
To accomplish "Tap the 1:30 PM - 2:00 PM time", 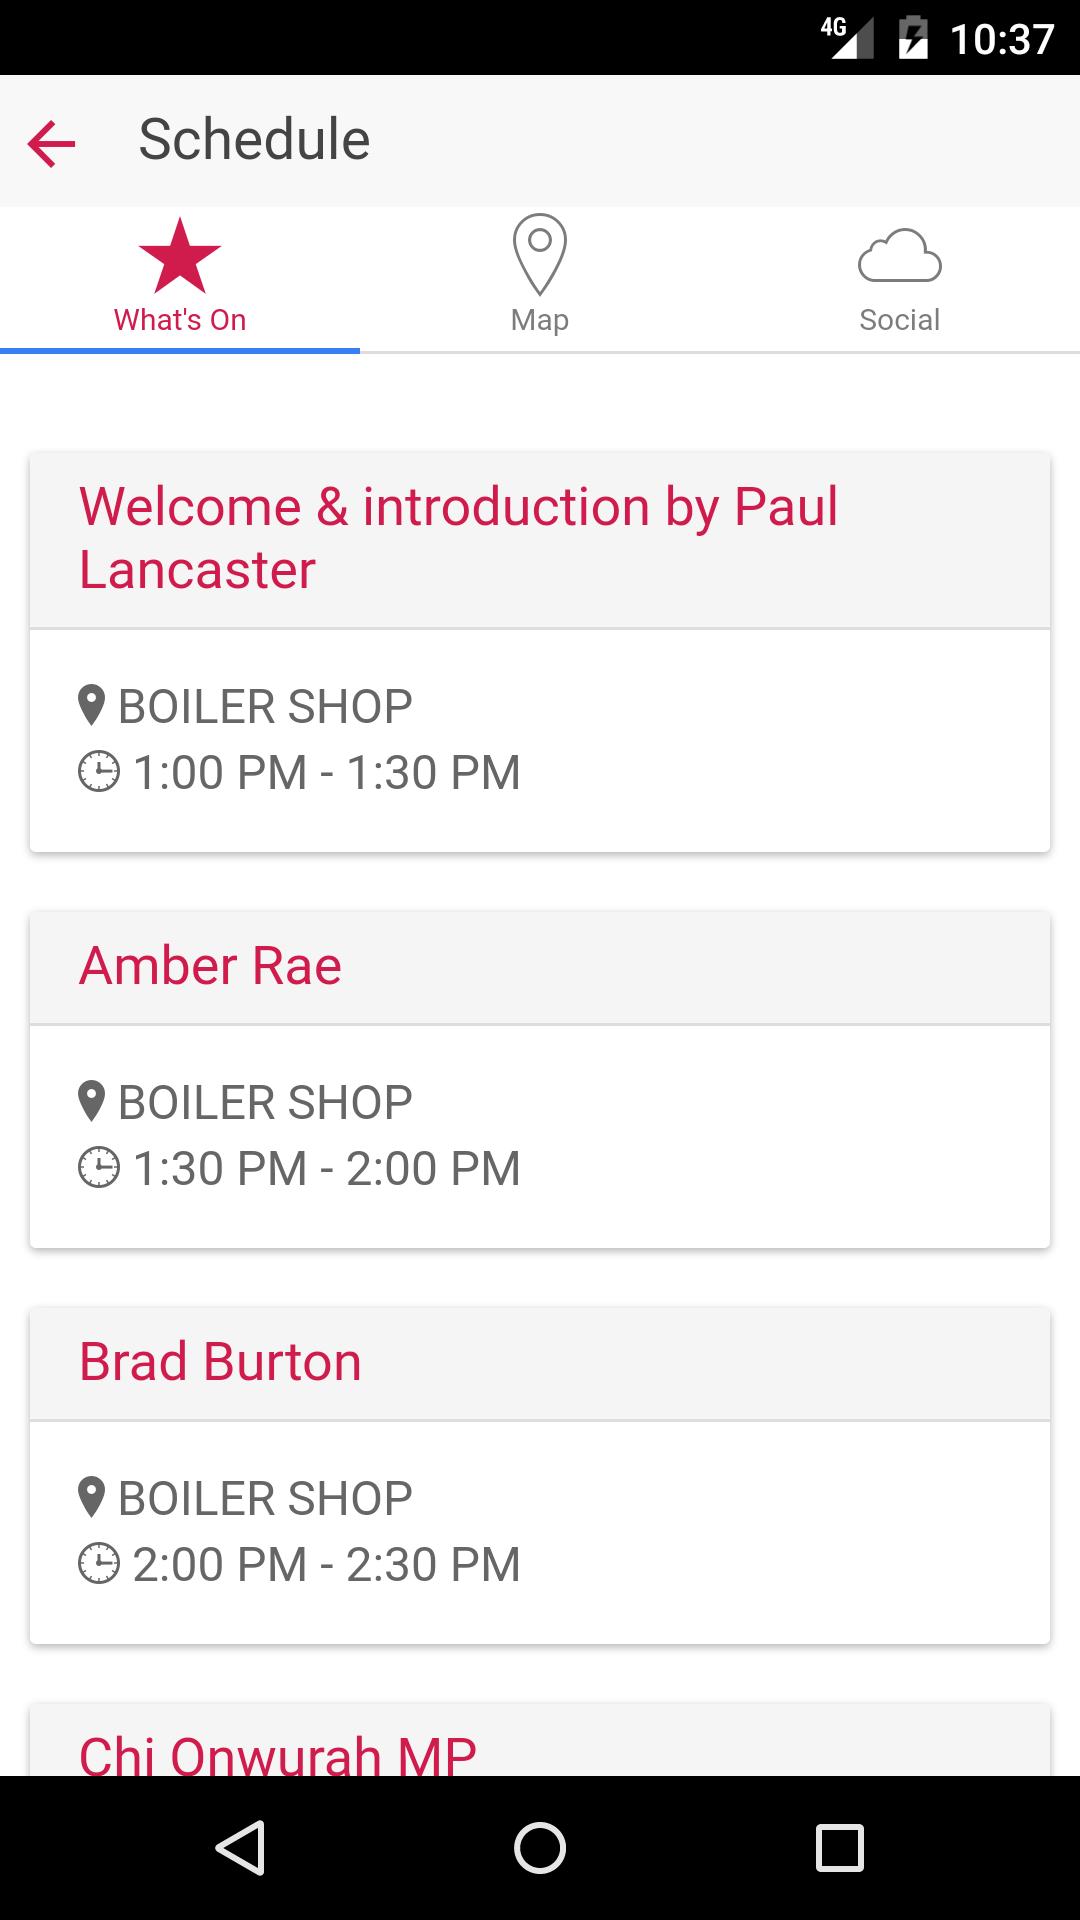I will coord(326,1168).
